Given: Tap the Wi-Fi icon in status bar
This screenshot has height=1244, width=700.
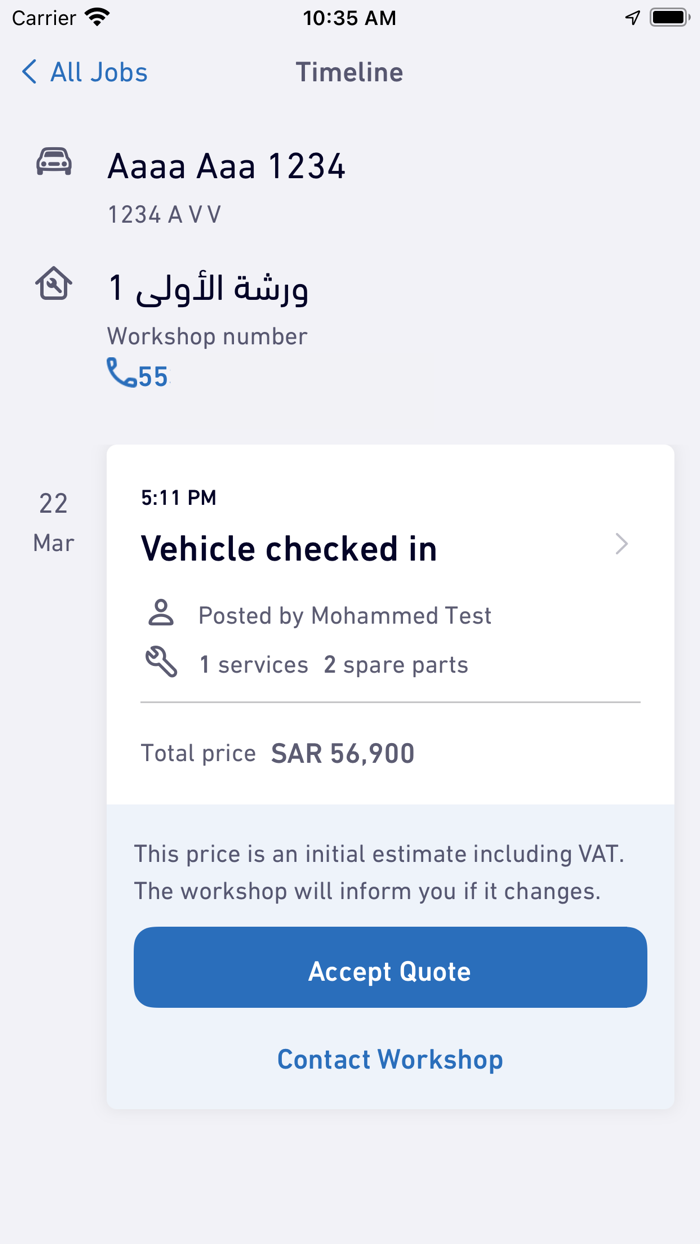Looking at the screenshot, I should tap(97, 16).
